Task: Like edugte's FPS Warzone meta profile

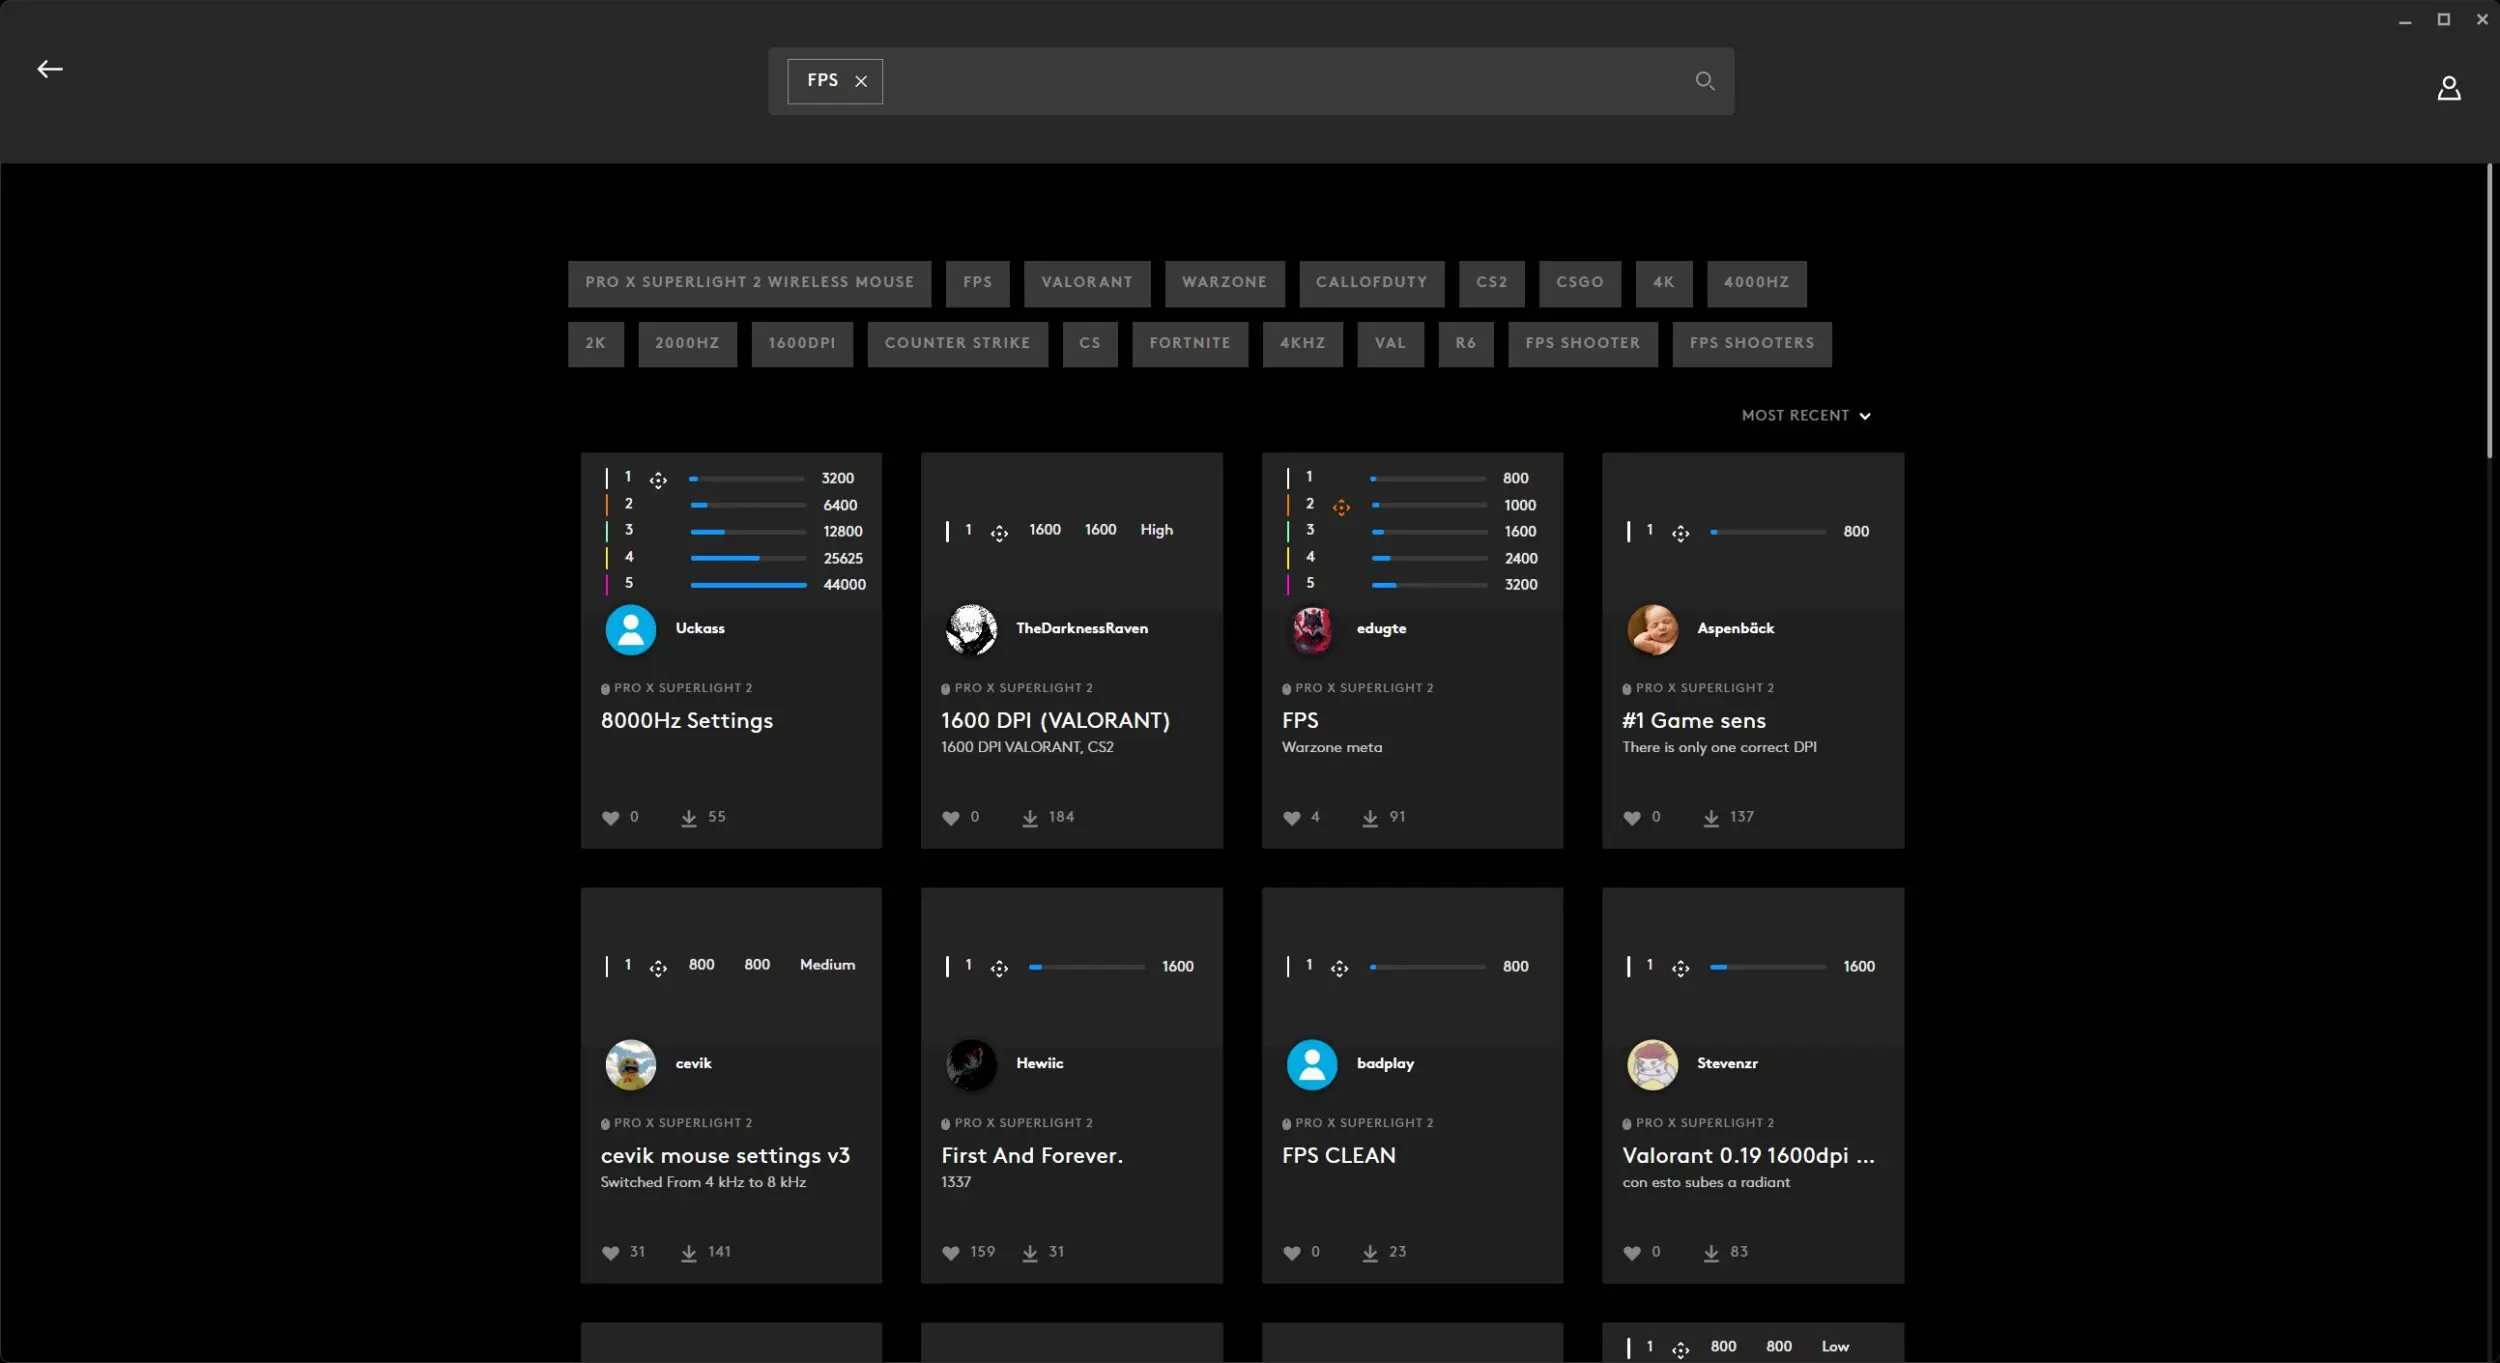Action: coord(1292,818)
